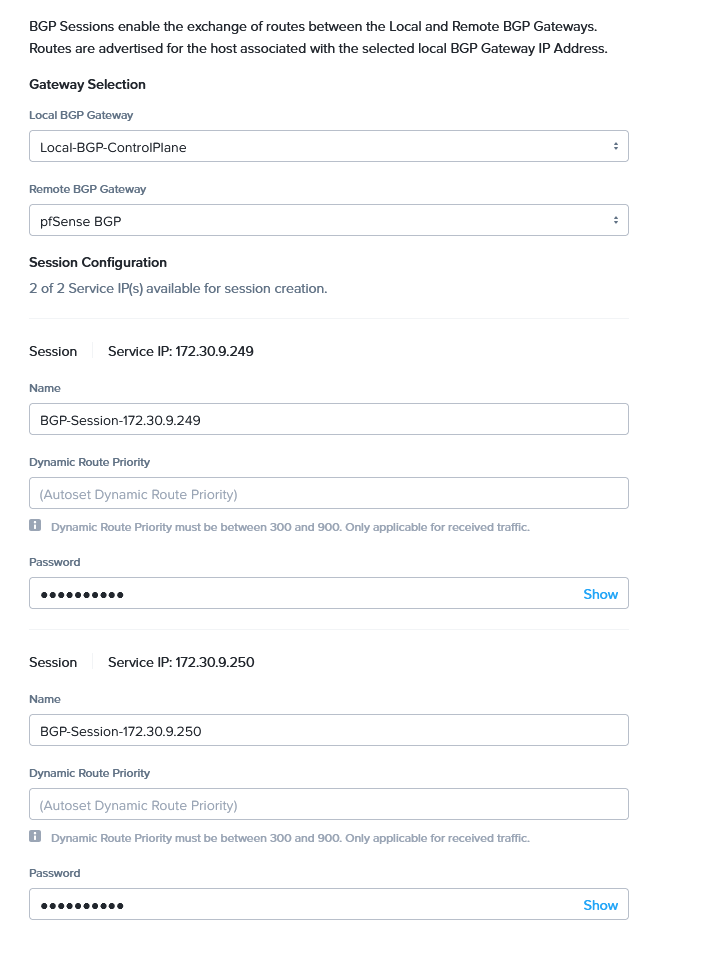Click the BGP-Session-172.30.9.249 name field
701x977 pixels.
point(328,420)
